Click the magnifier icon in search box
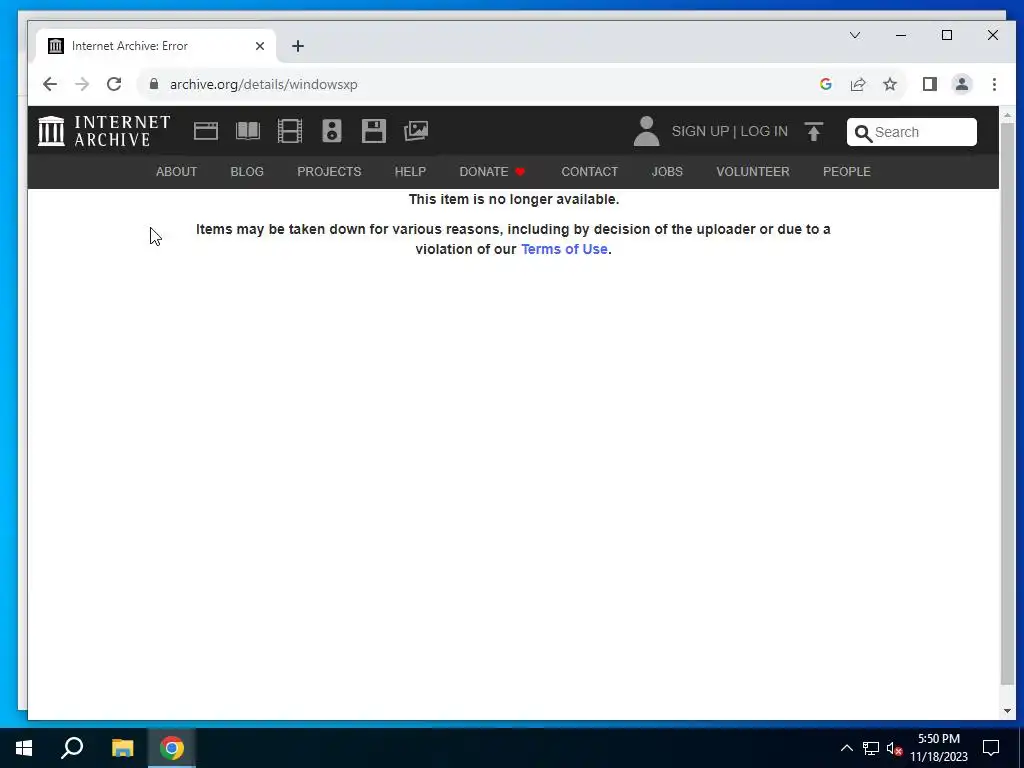This screenshot has width=1024, height=768. pyautogui.click(x=863, y=133)
